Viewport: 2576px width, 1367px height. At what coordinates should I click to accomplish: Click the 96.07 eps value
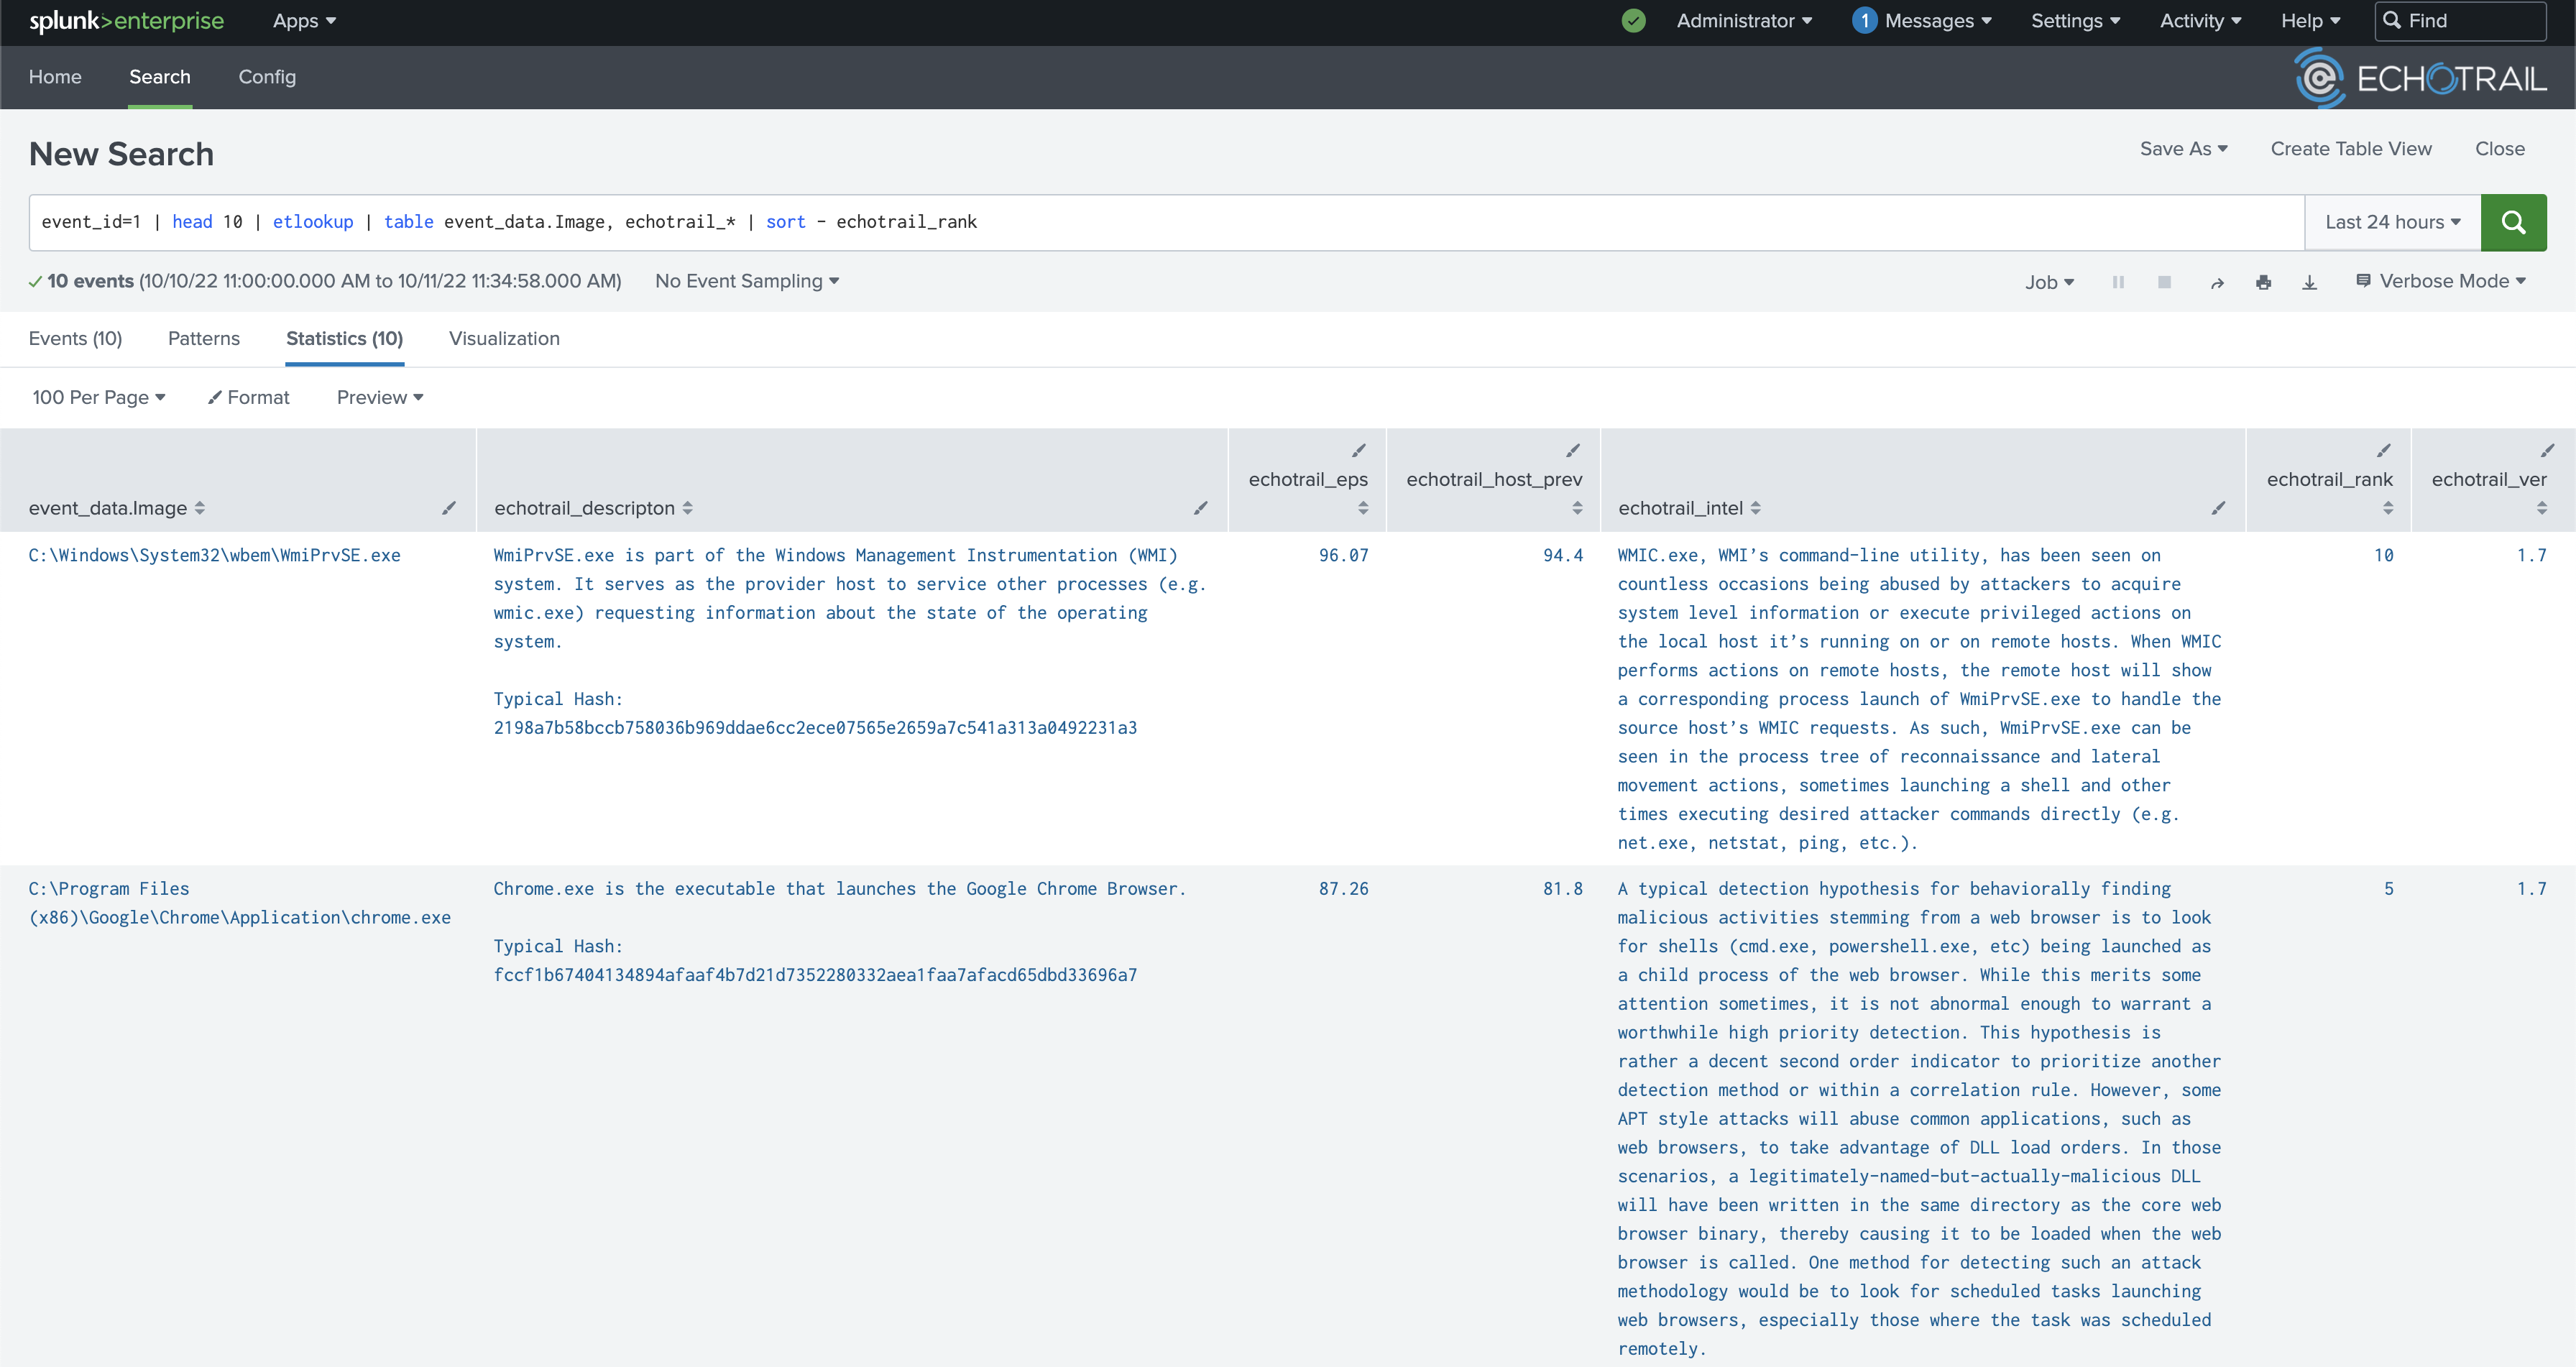tap(1343, 556)
